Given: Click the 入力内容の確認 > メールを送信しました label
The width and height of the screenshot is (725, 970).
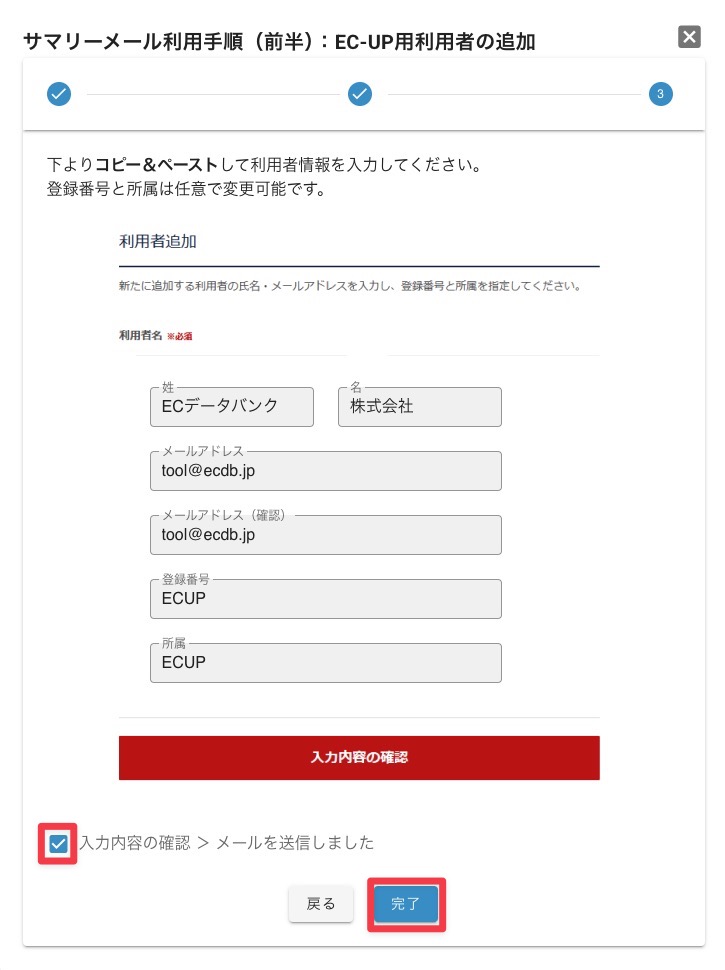Looking at the screenshot, I should coord(227,843).
